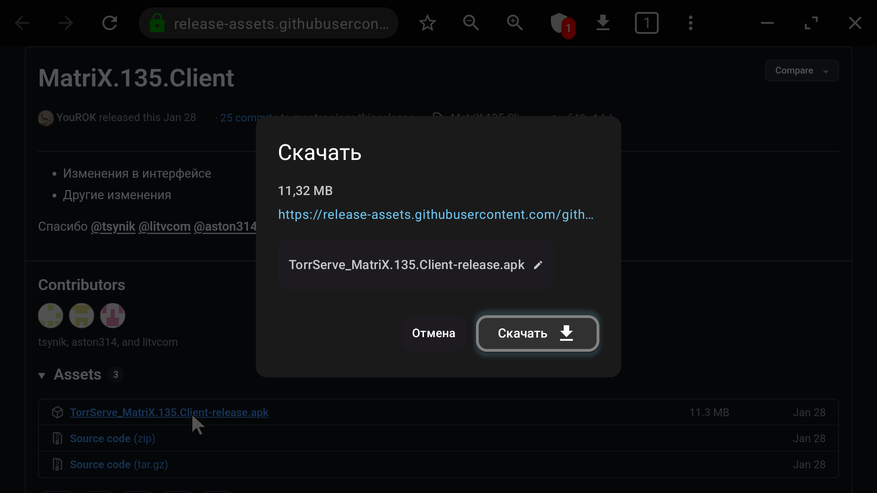
Task: Click the Скачать dialog title
Action: tap(319, 153)
